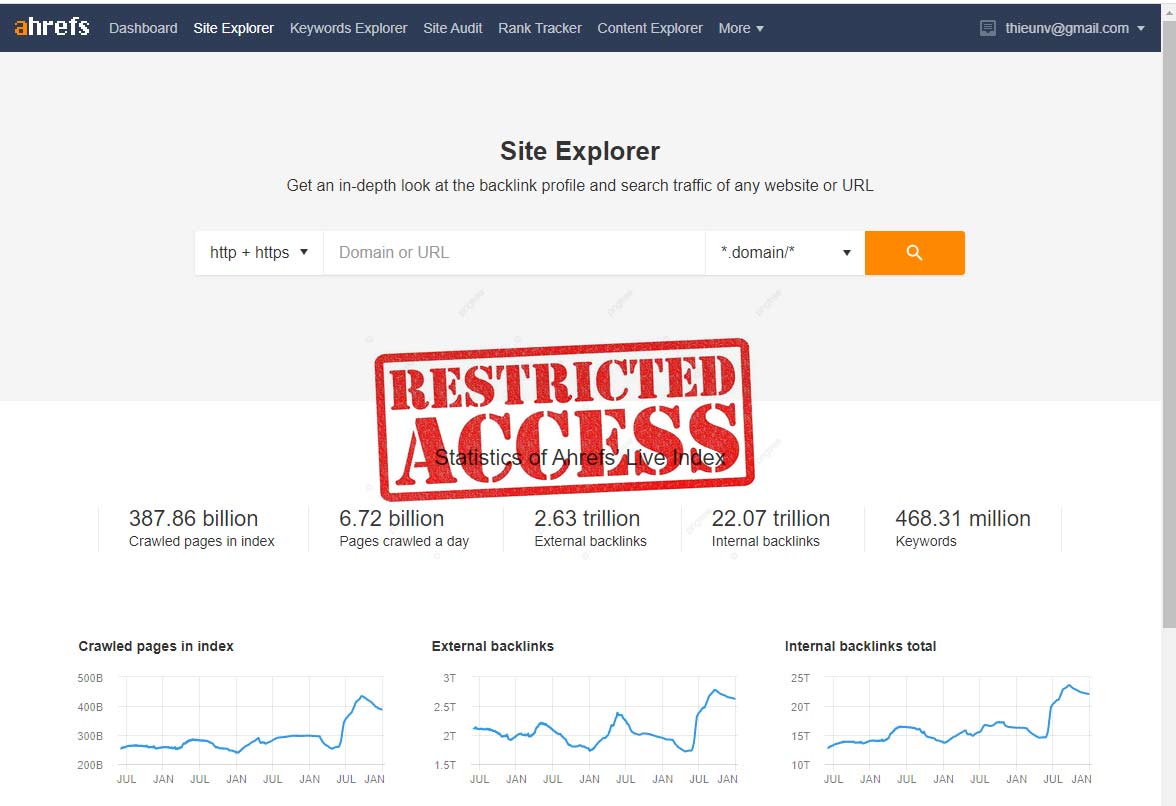Image resolution: width=1176 pixels, height=806 pixels.
Task: Click the Ahrefs logo
Action: click(x=52, y=27)
